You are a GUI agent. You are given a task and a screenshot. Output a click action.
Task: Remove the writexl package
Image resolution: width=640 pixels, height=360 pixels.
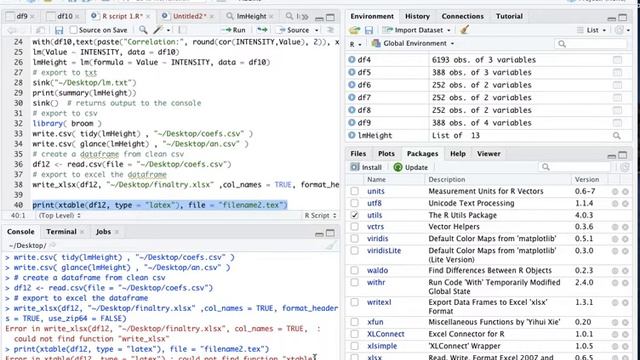[625, 302]
